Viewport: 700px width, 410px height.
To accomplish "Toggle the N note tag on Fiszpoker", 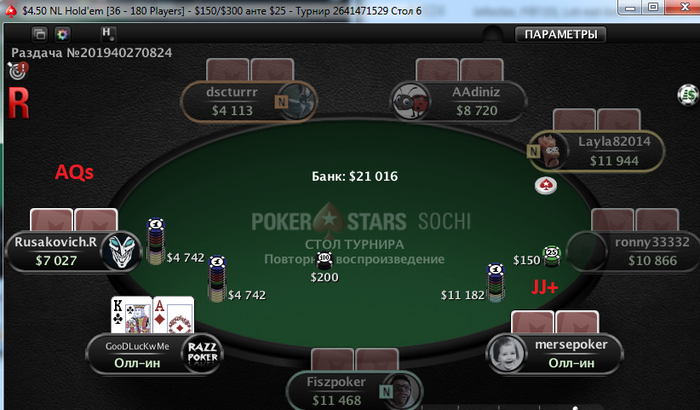I will click(x=385, y=392).
